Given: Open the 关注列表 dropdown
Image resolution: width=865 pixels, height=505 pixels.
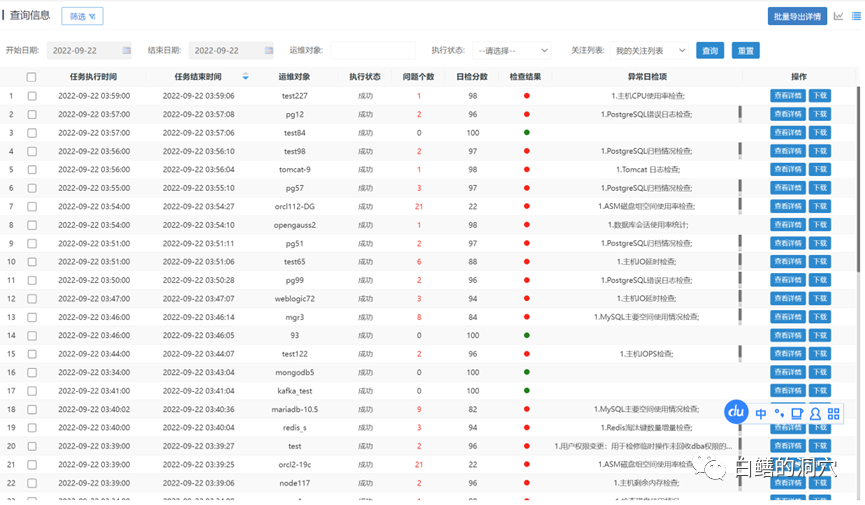Looking at the screenshot, I should [650, 50].
